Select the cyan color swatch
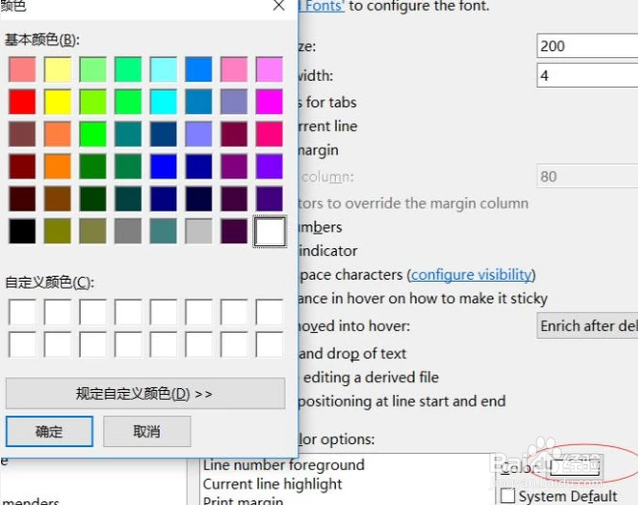 point(163,102)
